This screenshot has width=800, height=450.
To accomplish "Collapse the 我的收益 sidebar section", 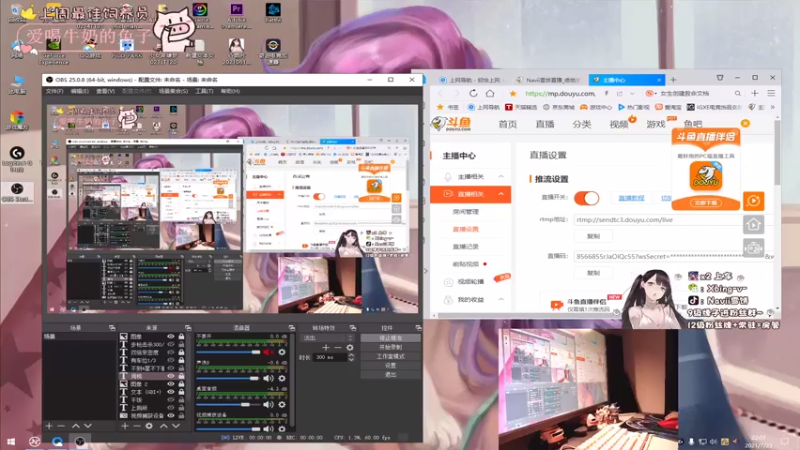I will click(501, 299).
